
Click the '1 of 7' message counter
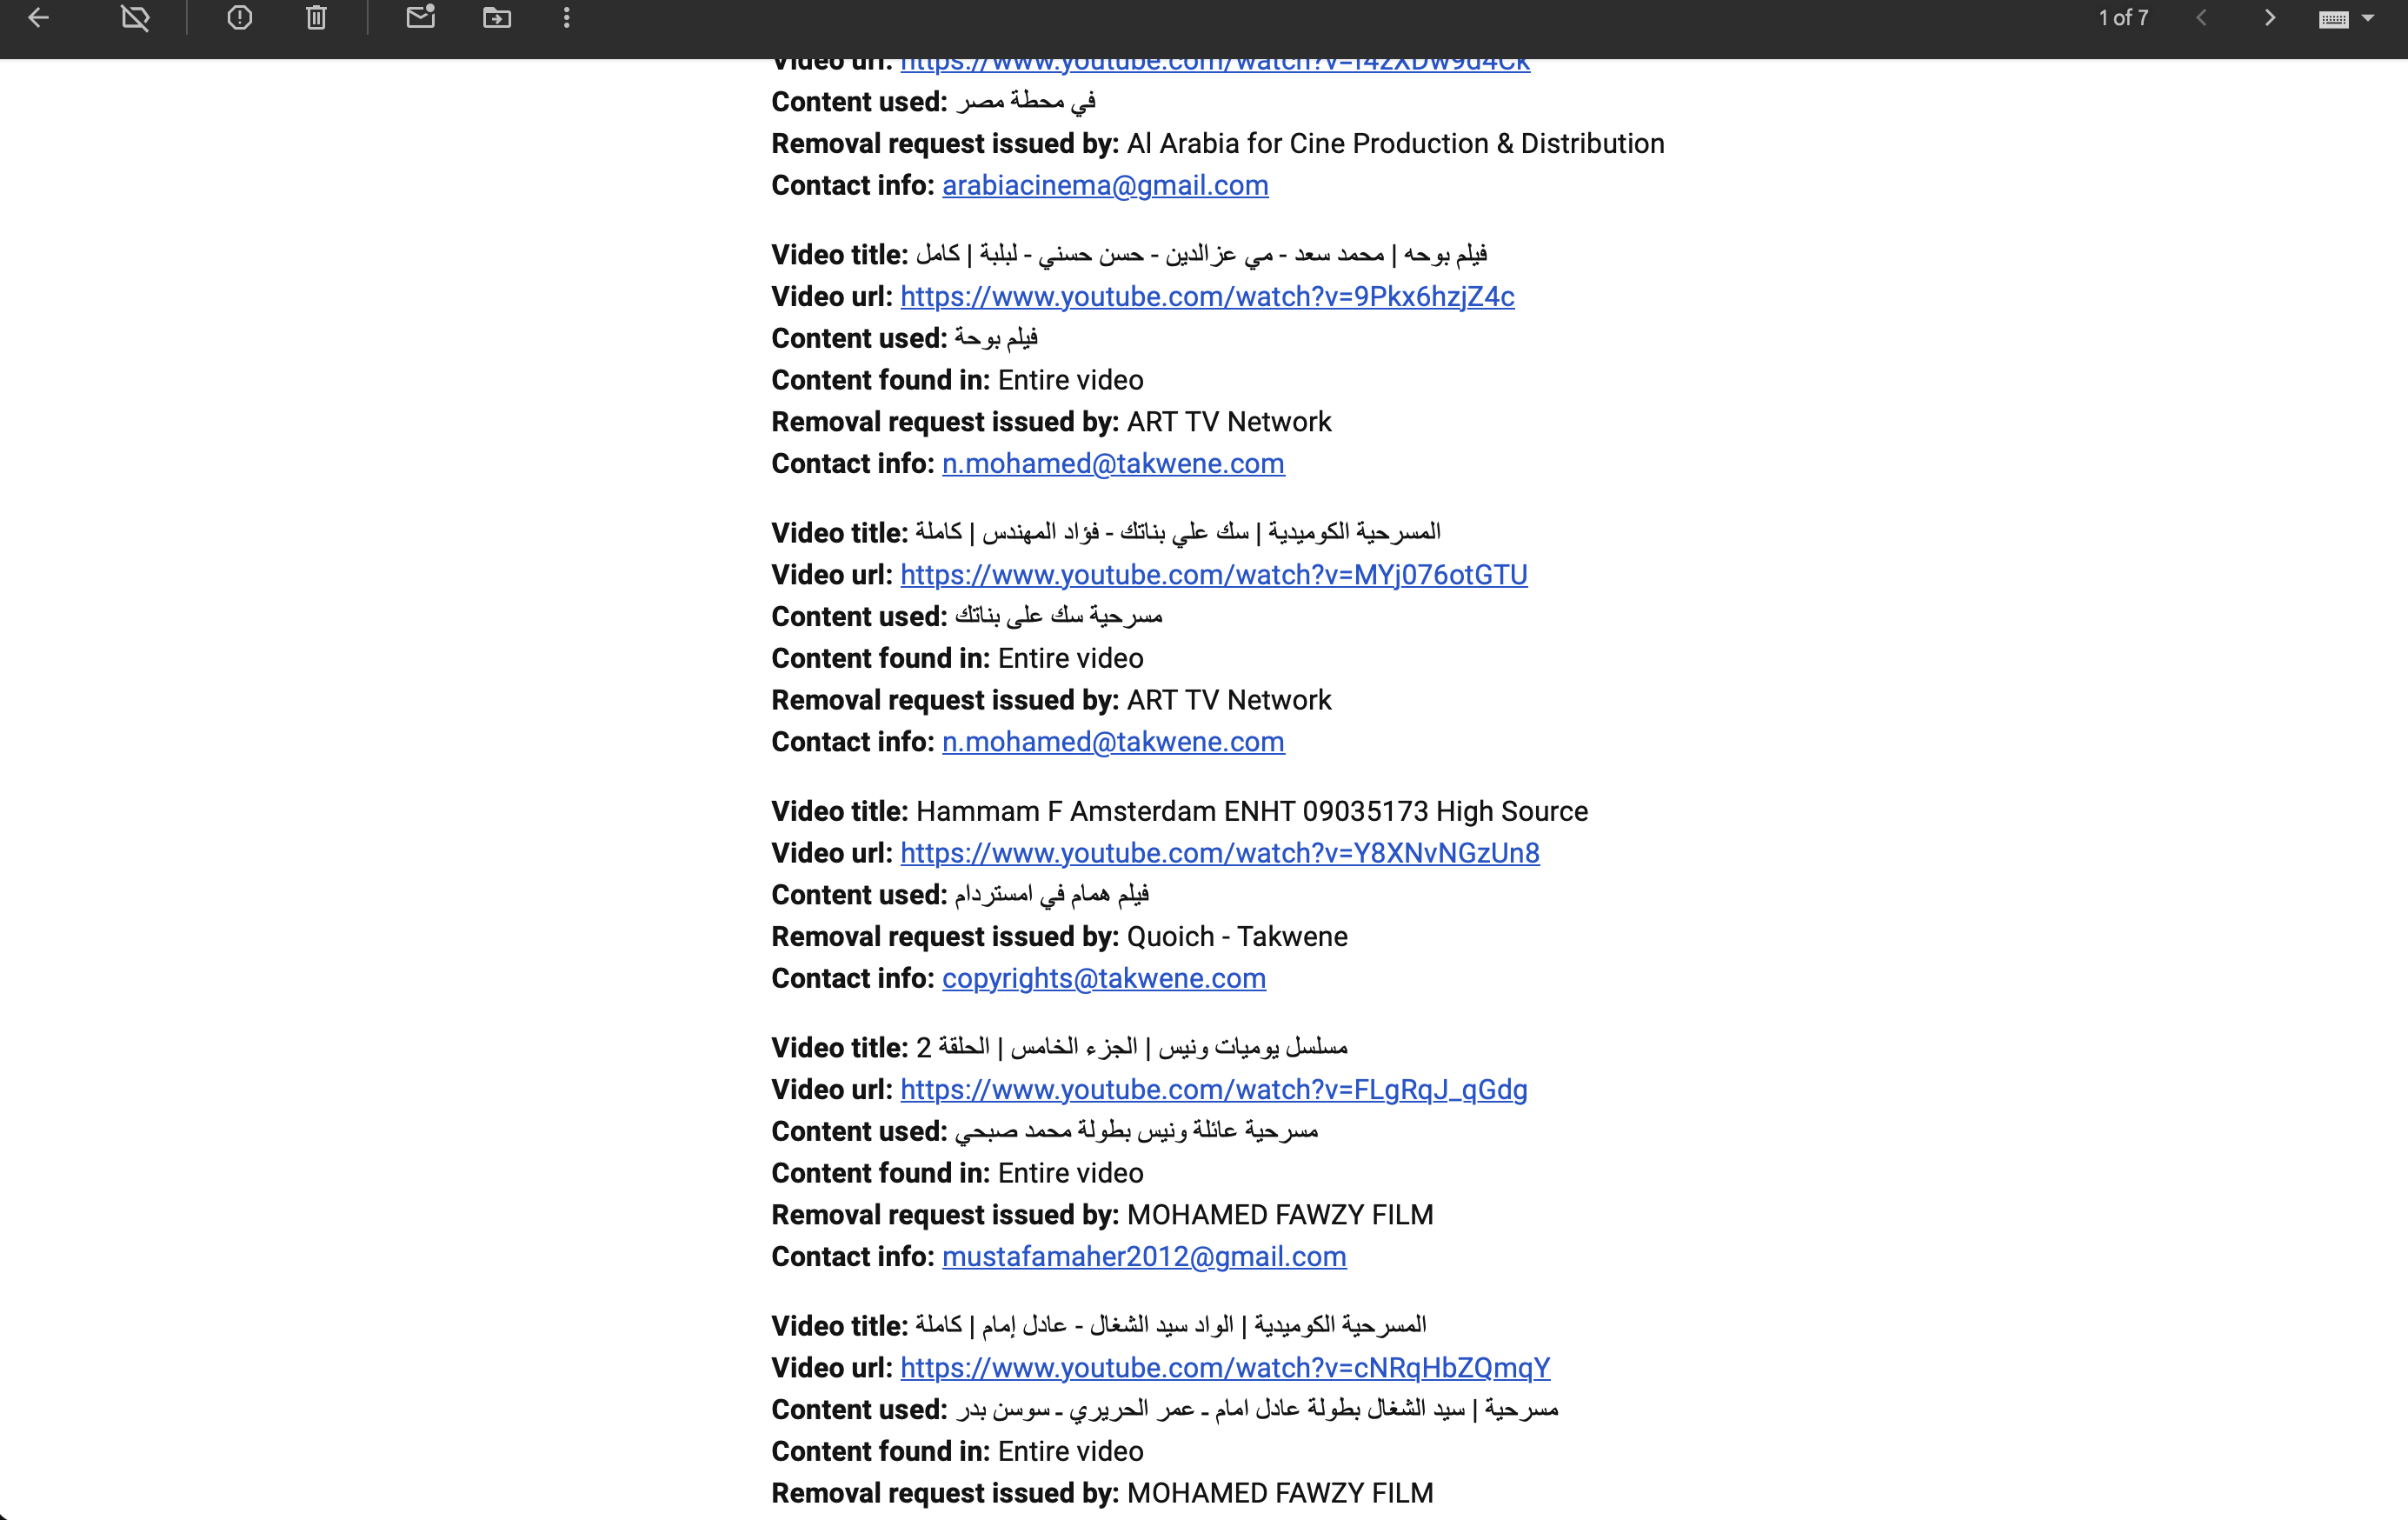[2123, 18]
